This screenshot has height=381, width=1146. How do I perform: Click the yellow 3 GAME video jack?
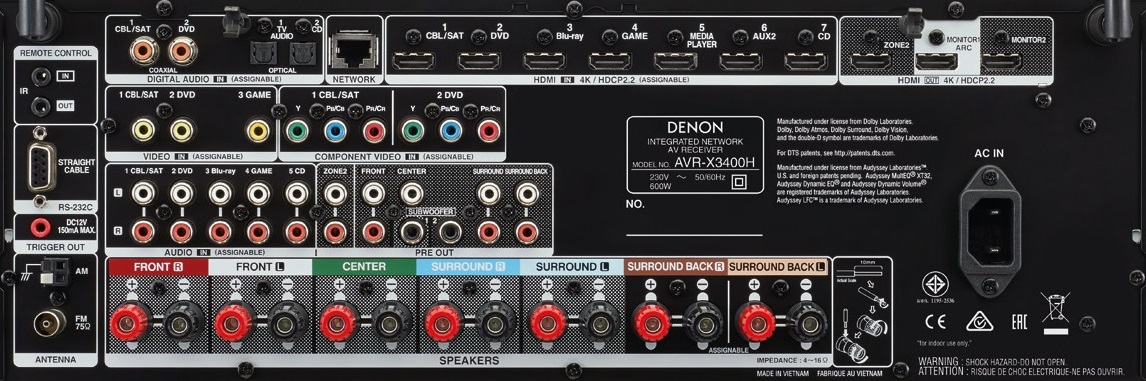coord(258,130)
